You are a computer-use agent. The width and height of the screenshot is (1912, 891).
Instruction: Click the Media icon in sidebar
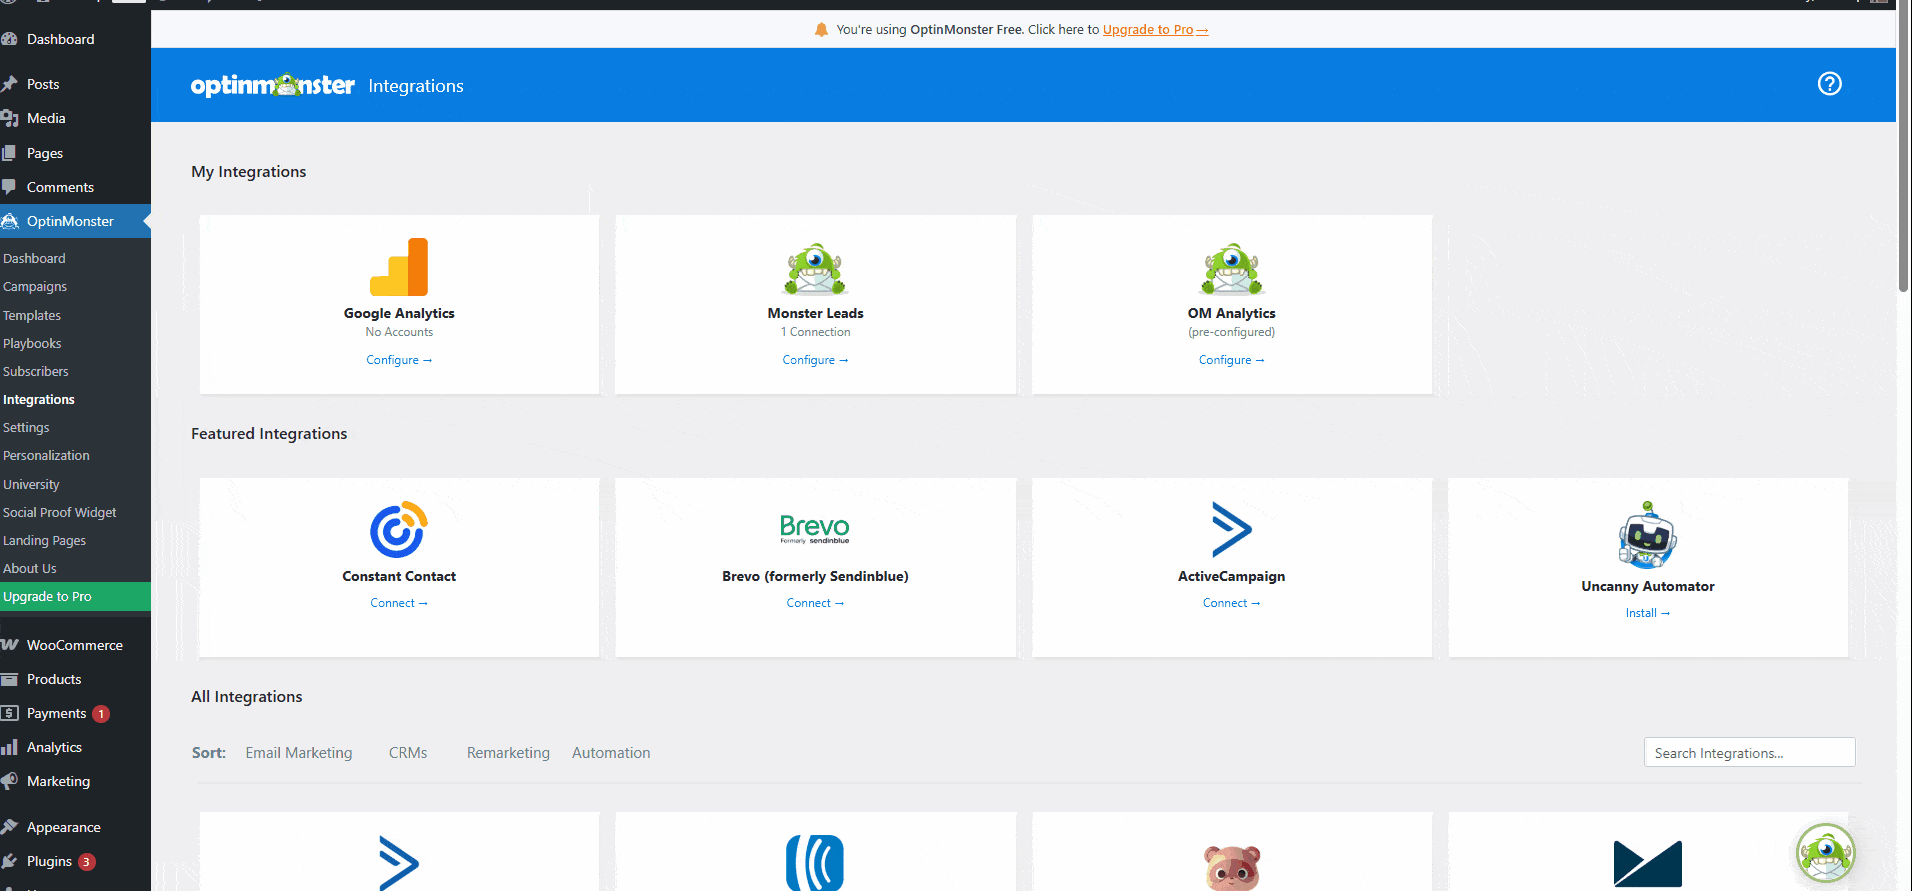tap(10, 118)
